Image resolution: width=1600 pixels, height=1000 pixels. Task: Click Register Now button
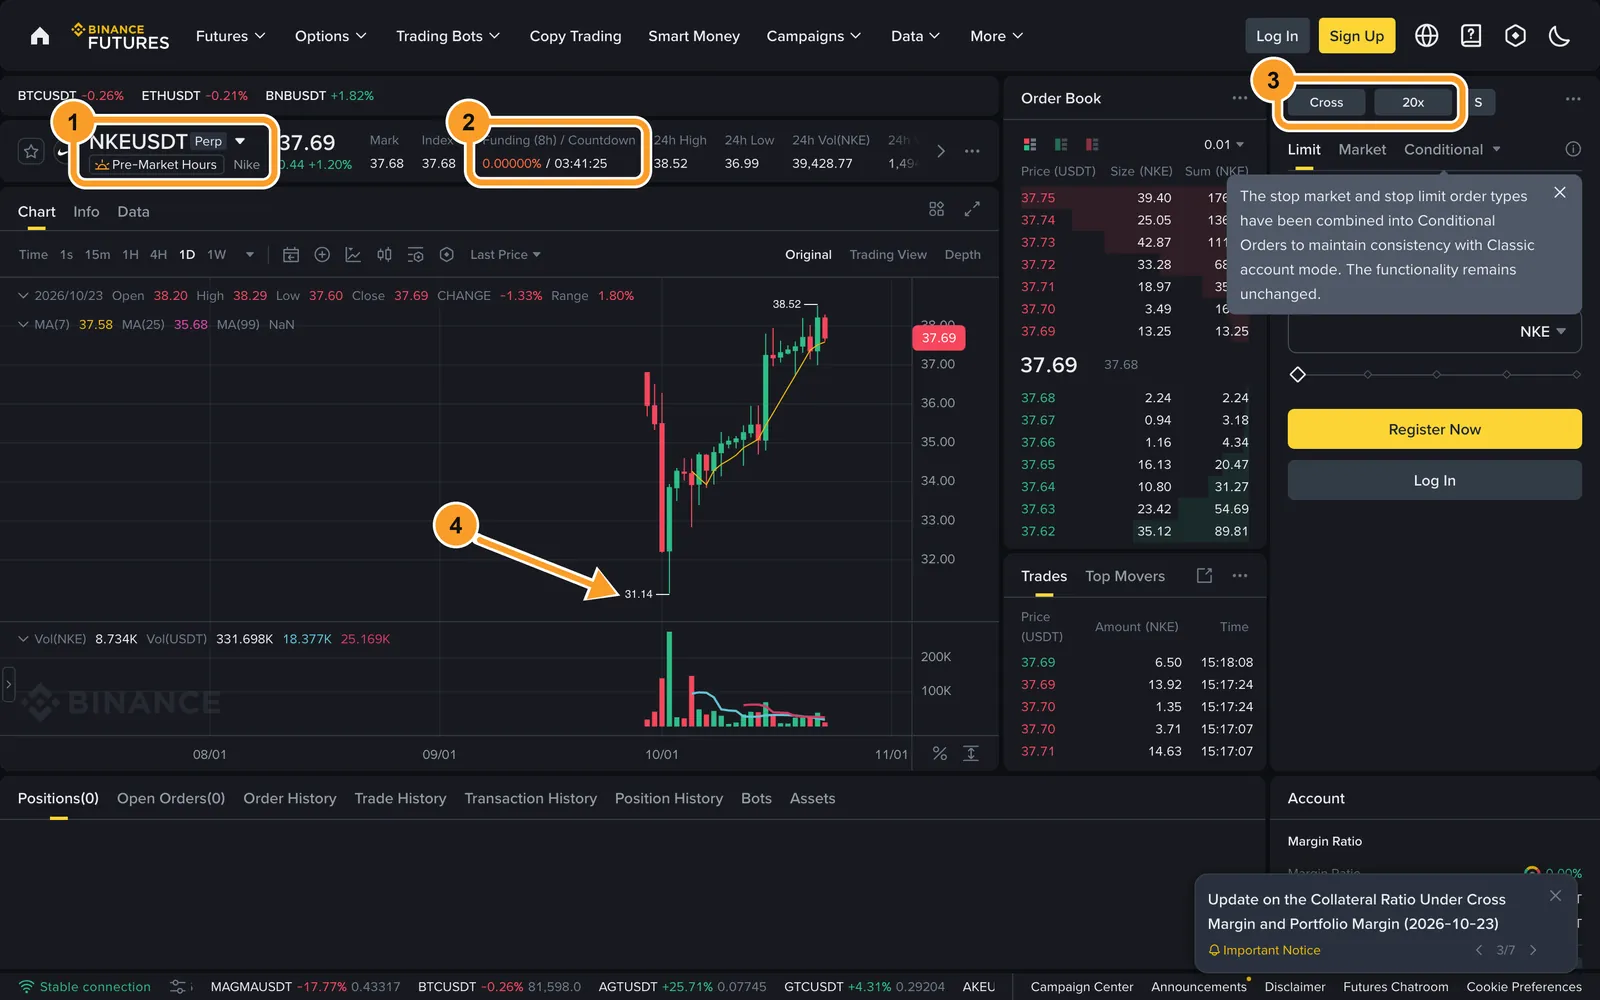coord(1434,429)
